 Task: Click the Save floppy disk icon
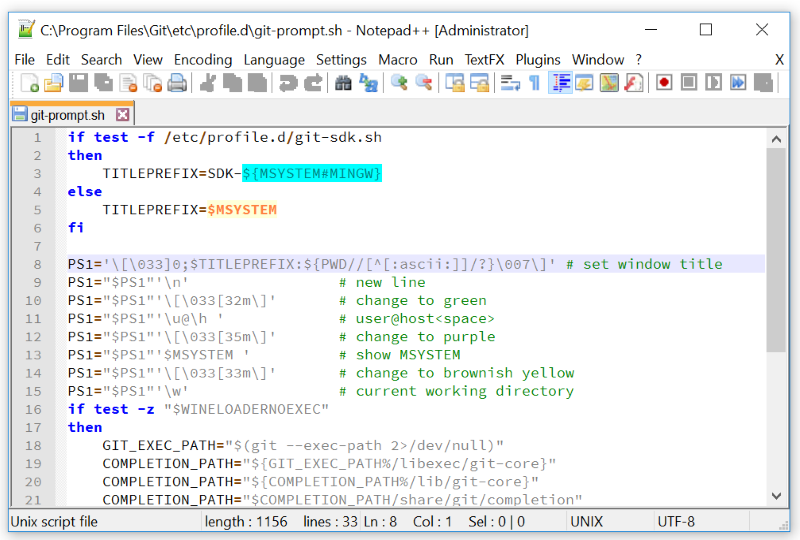click(x=79, y=83)
